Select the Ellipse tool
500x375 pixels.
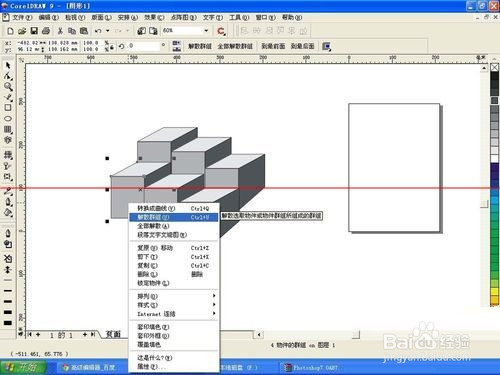point(8,118)
